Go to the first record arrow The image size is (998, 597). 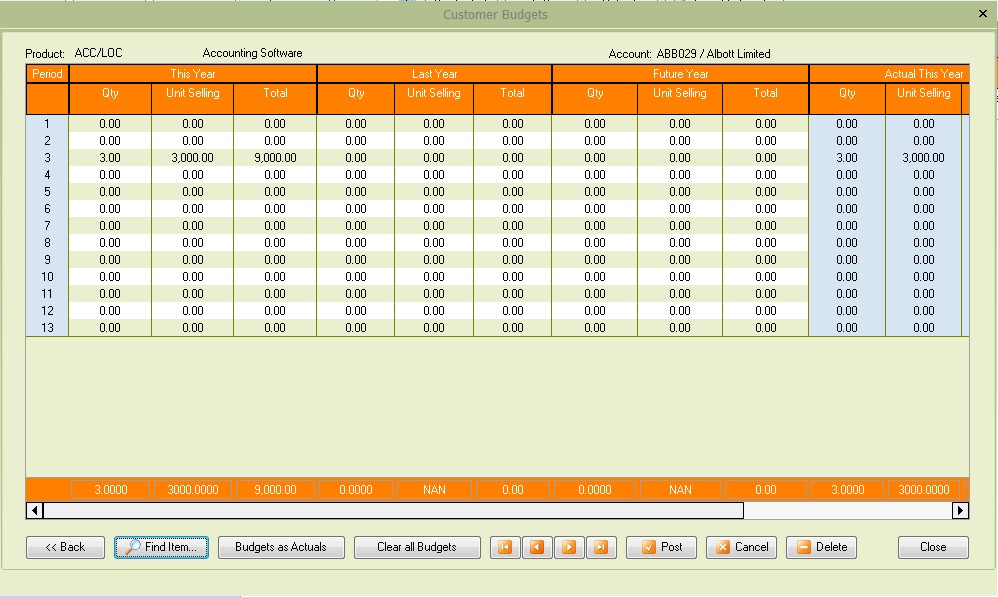505,547
